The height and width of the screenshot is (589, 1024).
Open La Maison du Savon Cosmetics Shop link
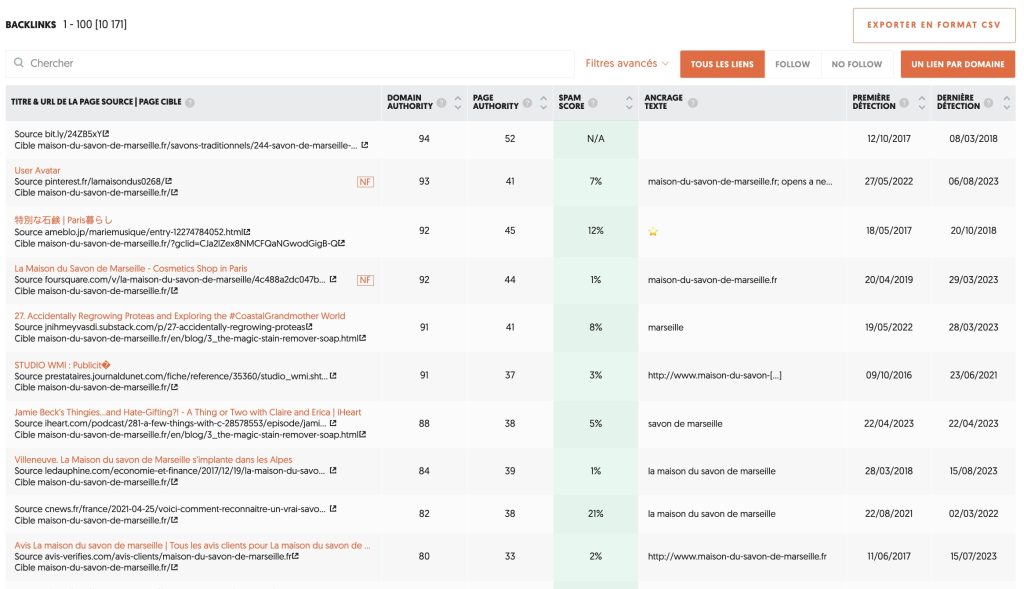coord(131,268)
